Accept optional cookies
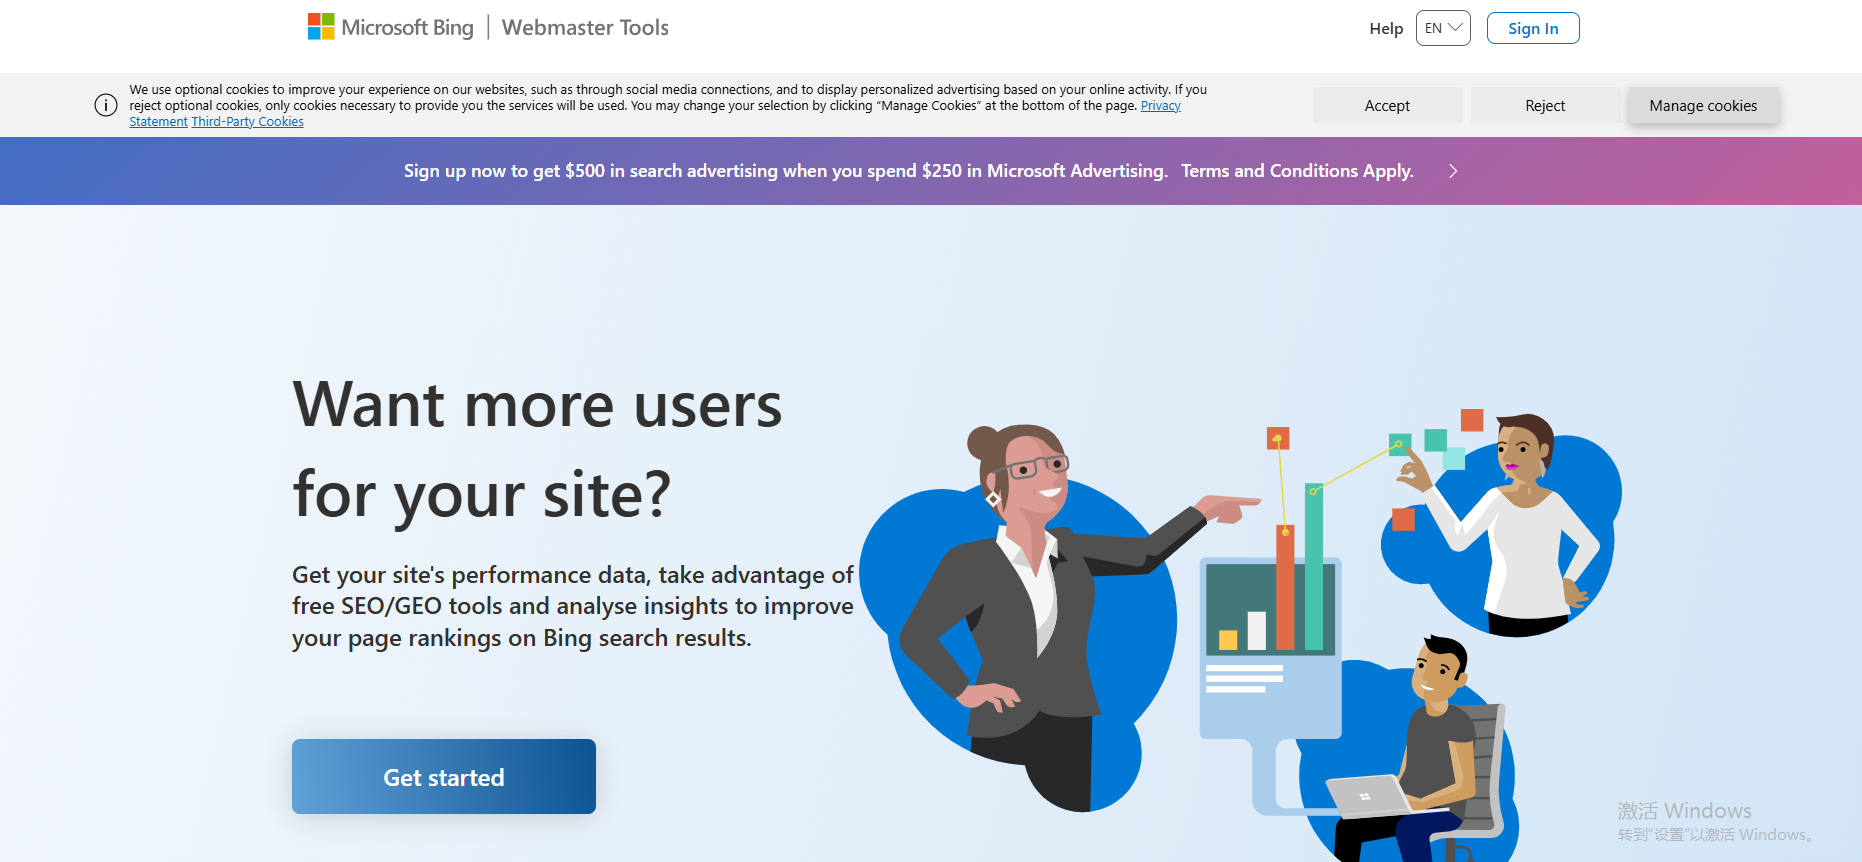The width and height of the screenshot is (1862, 862). pos(1387,105)
